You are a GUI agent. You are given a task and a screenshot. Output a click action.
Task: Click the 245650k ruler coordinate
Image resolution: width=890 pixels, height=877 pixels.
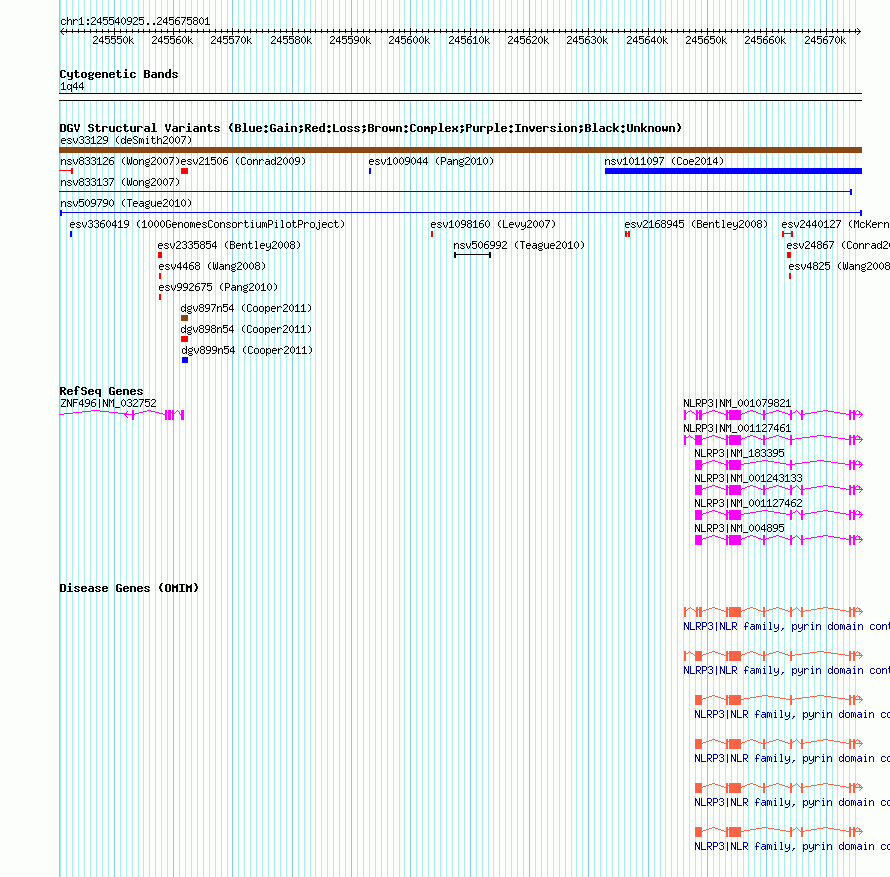(x=706, y=40)
